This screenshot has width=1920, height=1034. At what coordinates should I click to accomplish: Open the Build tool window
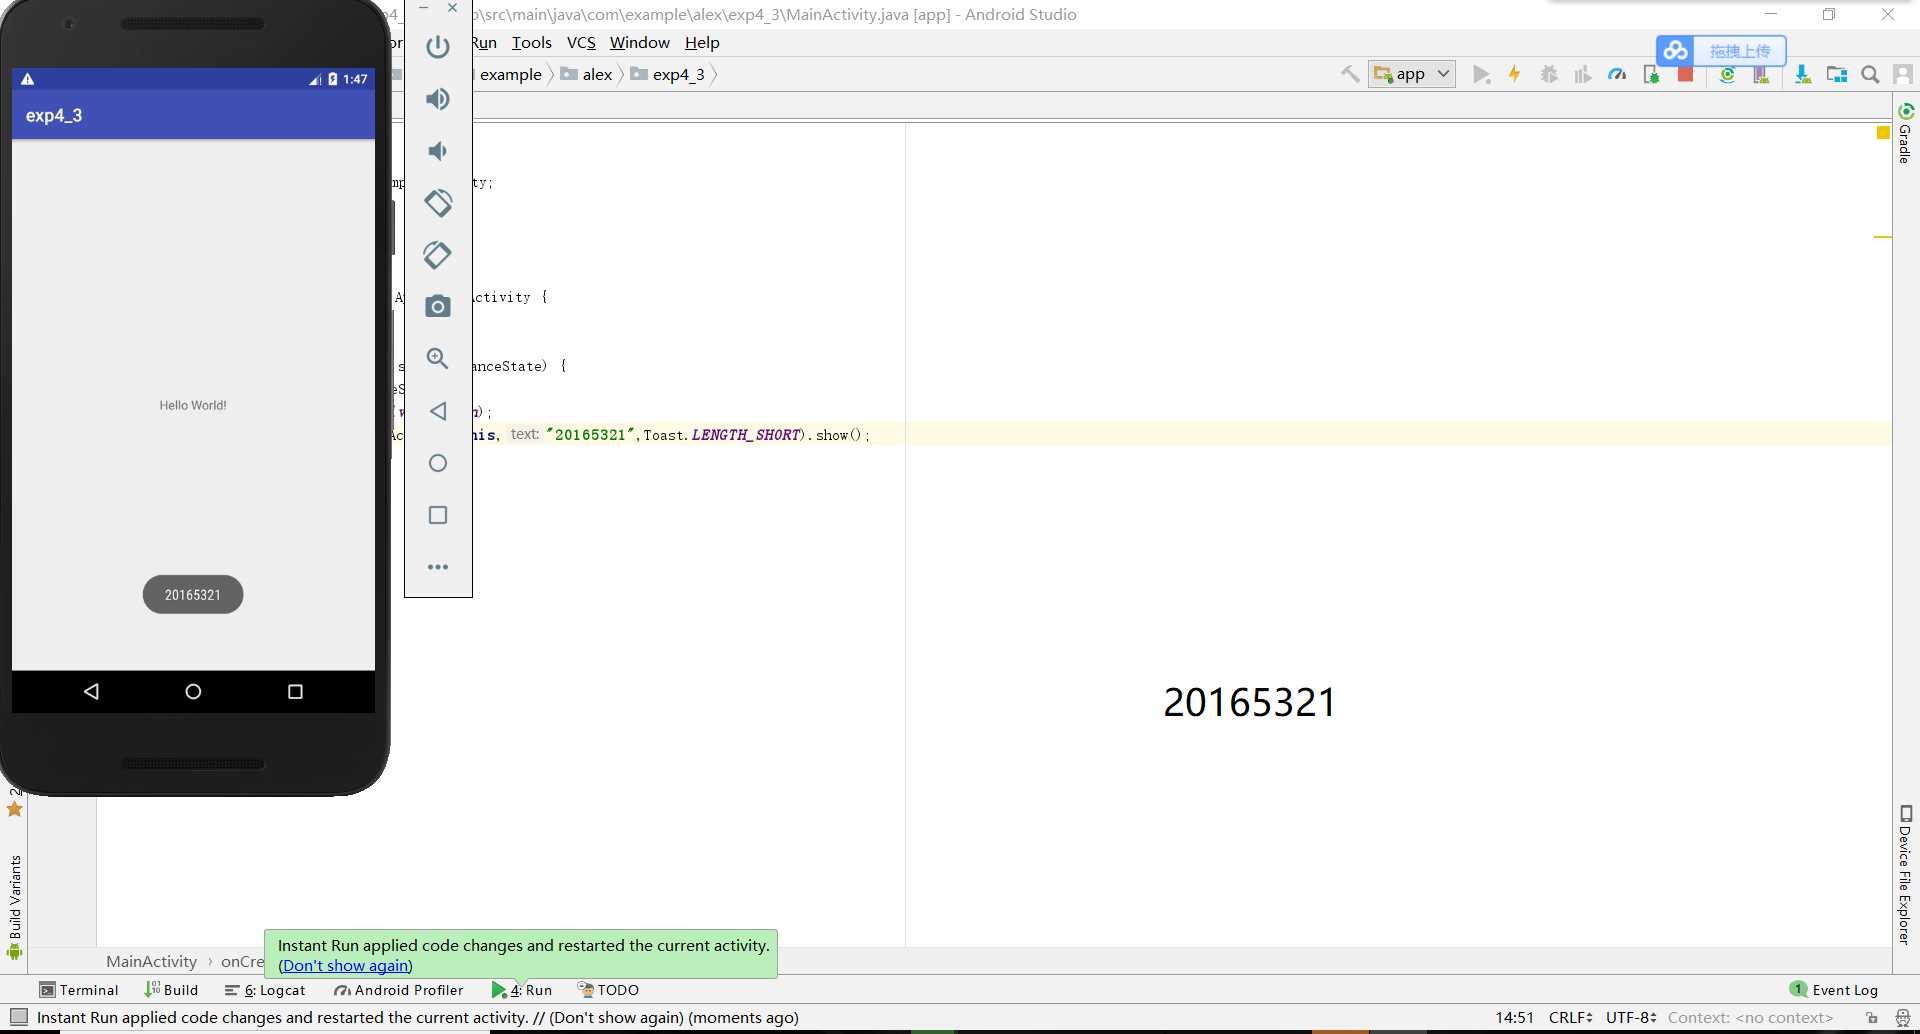(171, 990)
